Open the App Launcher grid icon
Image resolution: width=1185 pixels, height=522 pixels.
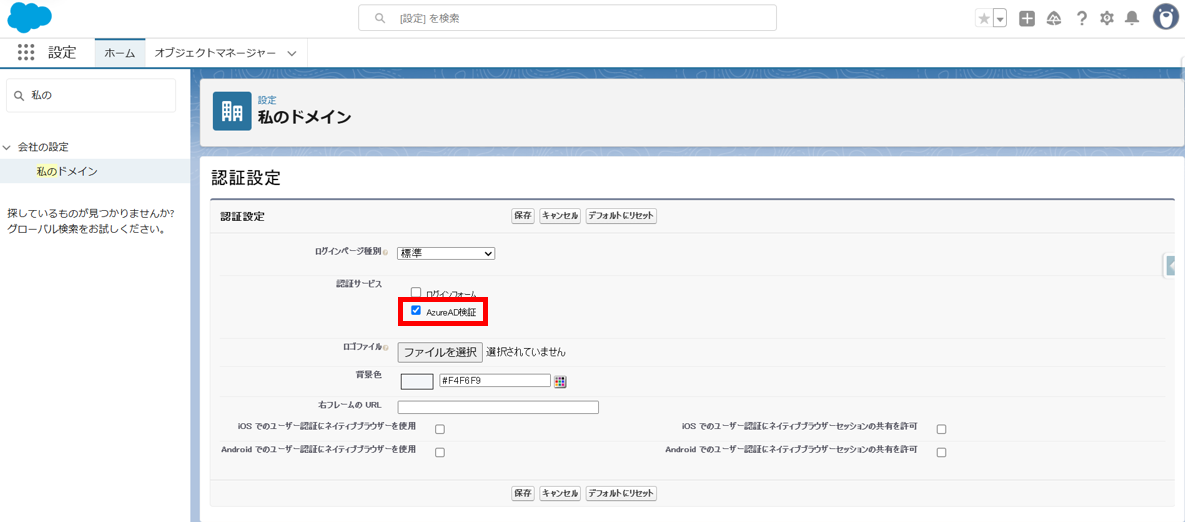click(26, 53)
